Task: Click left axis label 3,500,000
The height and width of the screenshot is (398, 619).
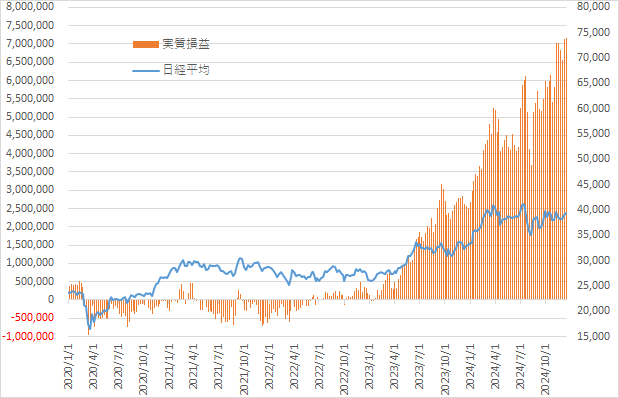Action: click(x=30, y=171)
